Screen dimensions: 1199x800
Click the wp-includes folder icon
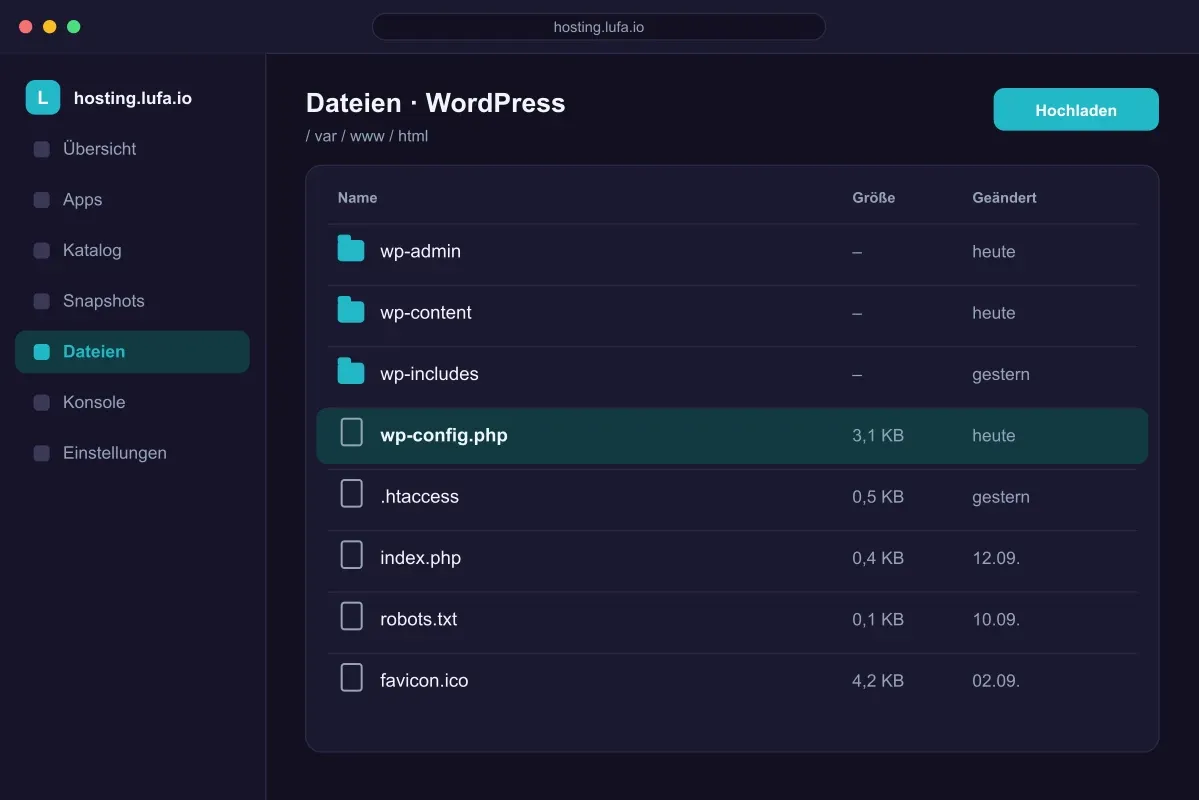click(x=351, y=371)
